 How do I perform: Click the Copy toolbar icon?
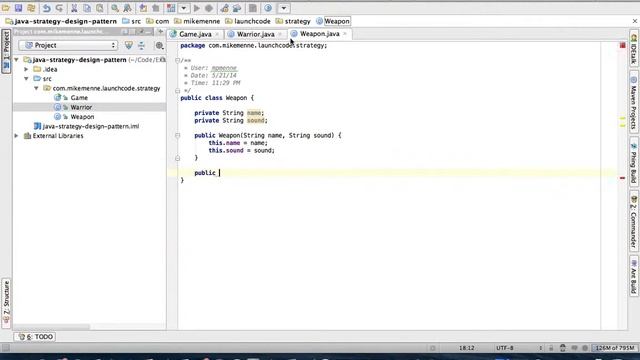click(87, 8)
